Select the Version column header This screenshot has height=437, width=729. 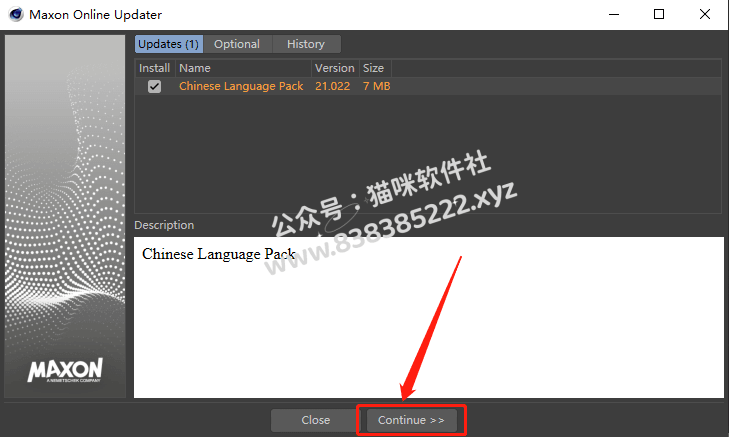click(335, 68)
